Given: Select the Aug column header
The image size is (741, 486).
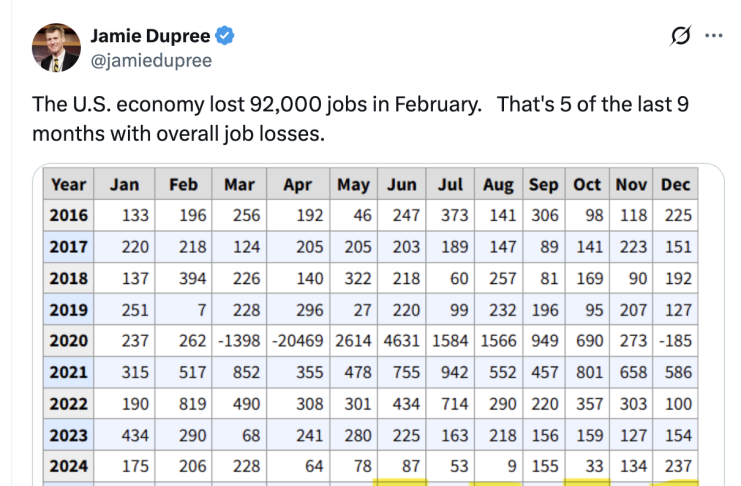Looking at the screenshot, I should click(x=497, y=185).
